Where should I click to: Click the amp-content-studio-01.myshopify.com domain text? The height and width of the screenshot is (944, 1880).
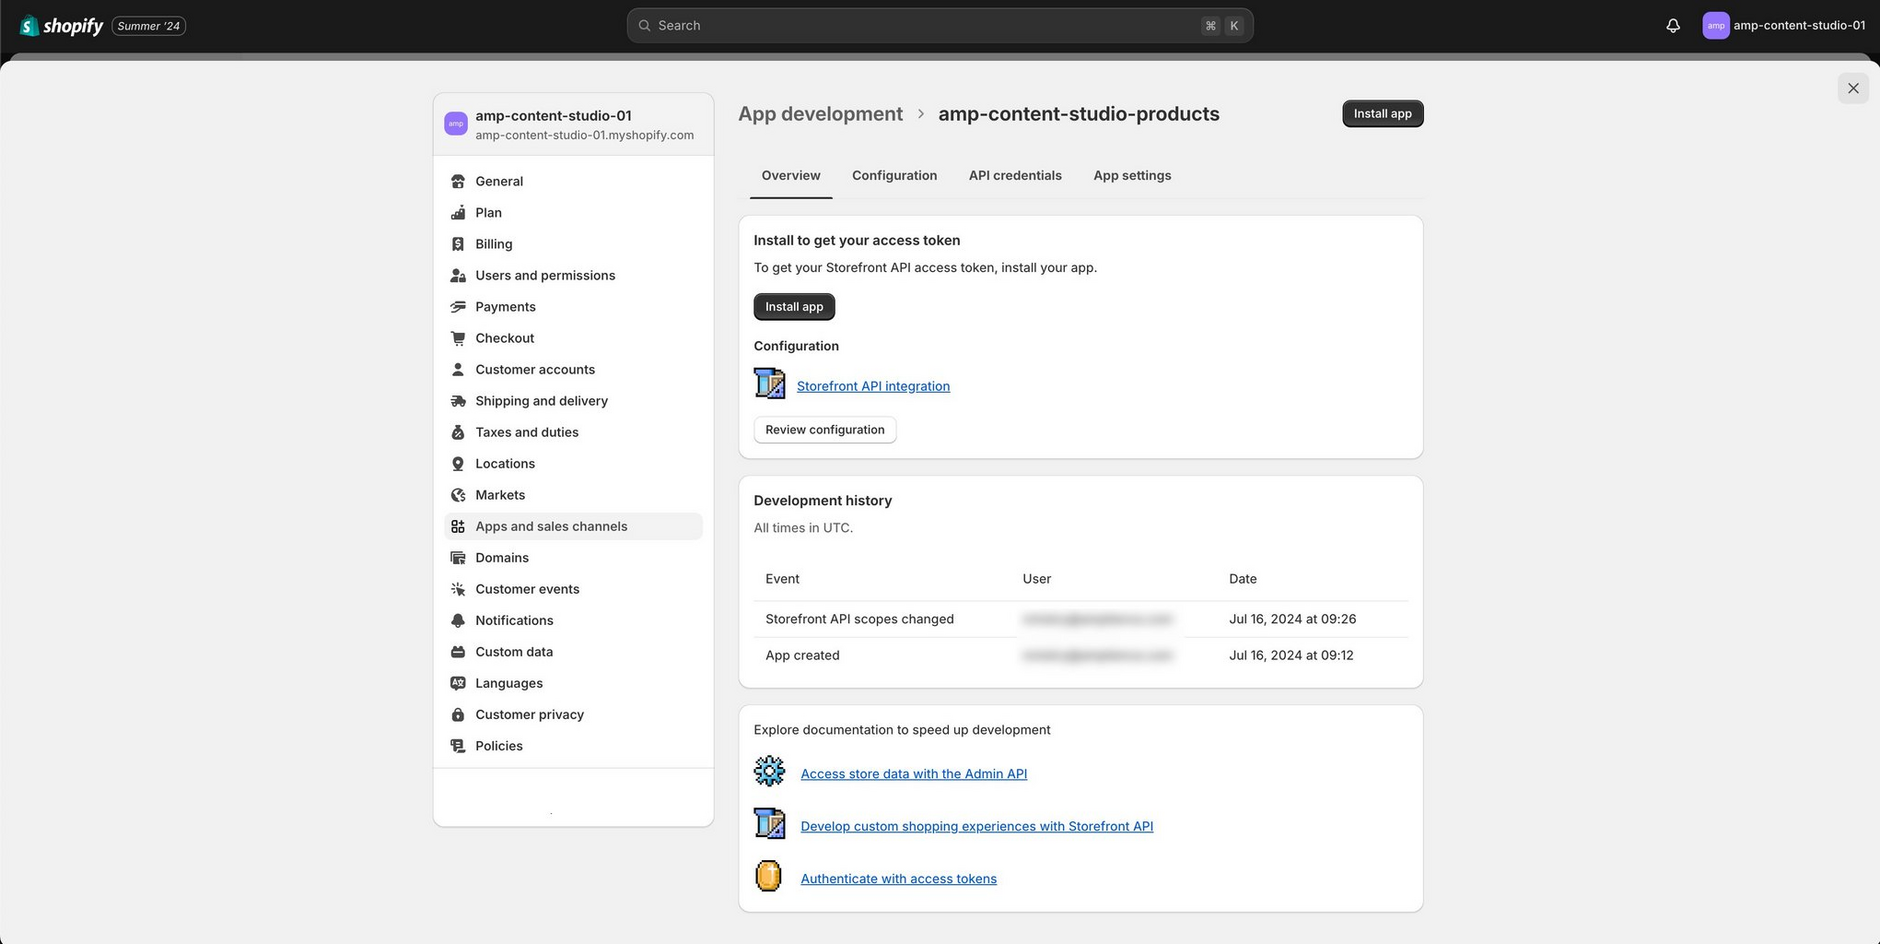[585, 135]
